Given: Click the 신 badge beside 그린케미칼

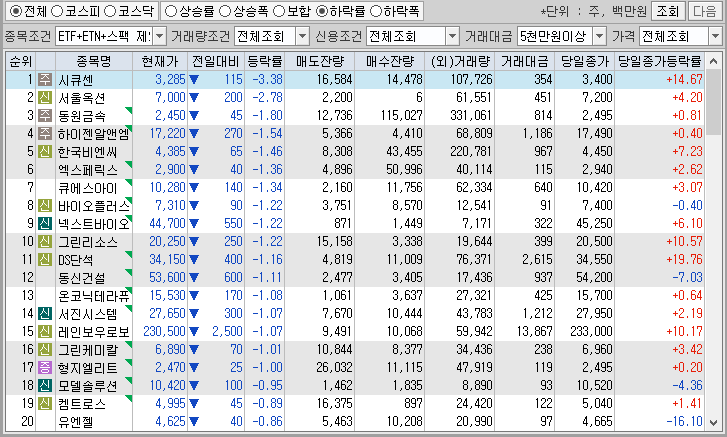Looking at the screenshot, I should (x=45, y=349).
